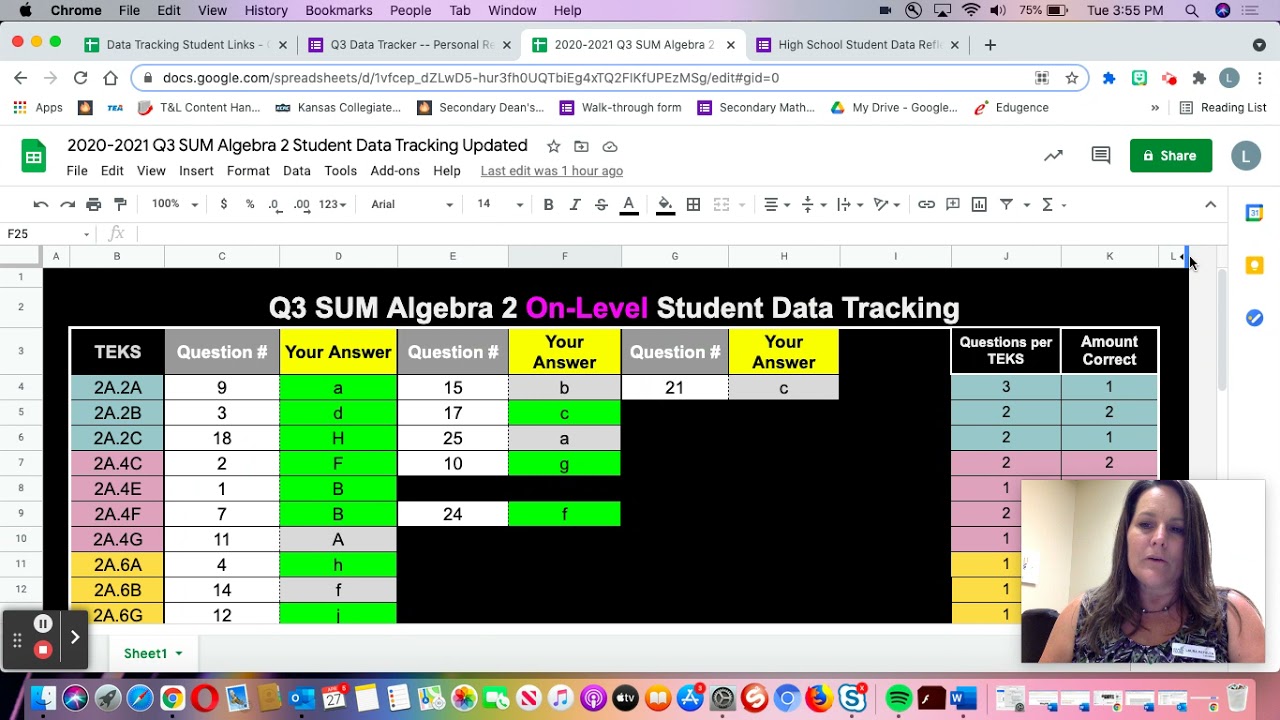
Task: Click the Move to folder icon
Action: click(581, 146)
